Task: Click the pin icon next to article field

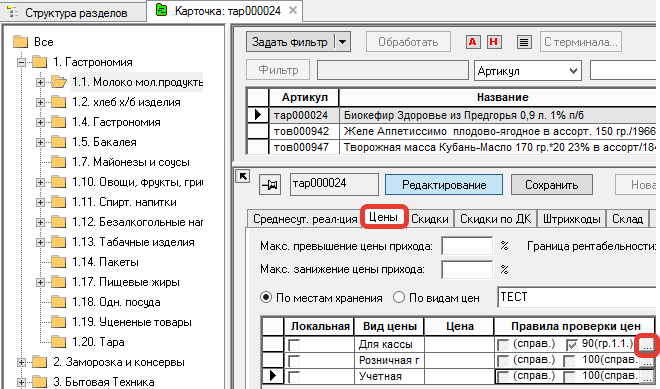Action: point(270,184)
